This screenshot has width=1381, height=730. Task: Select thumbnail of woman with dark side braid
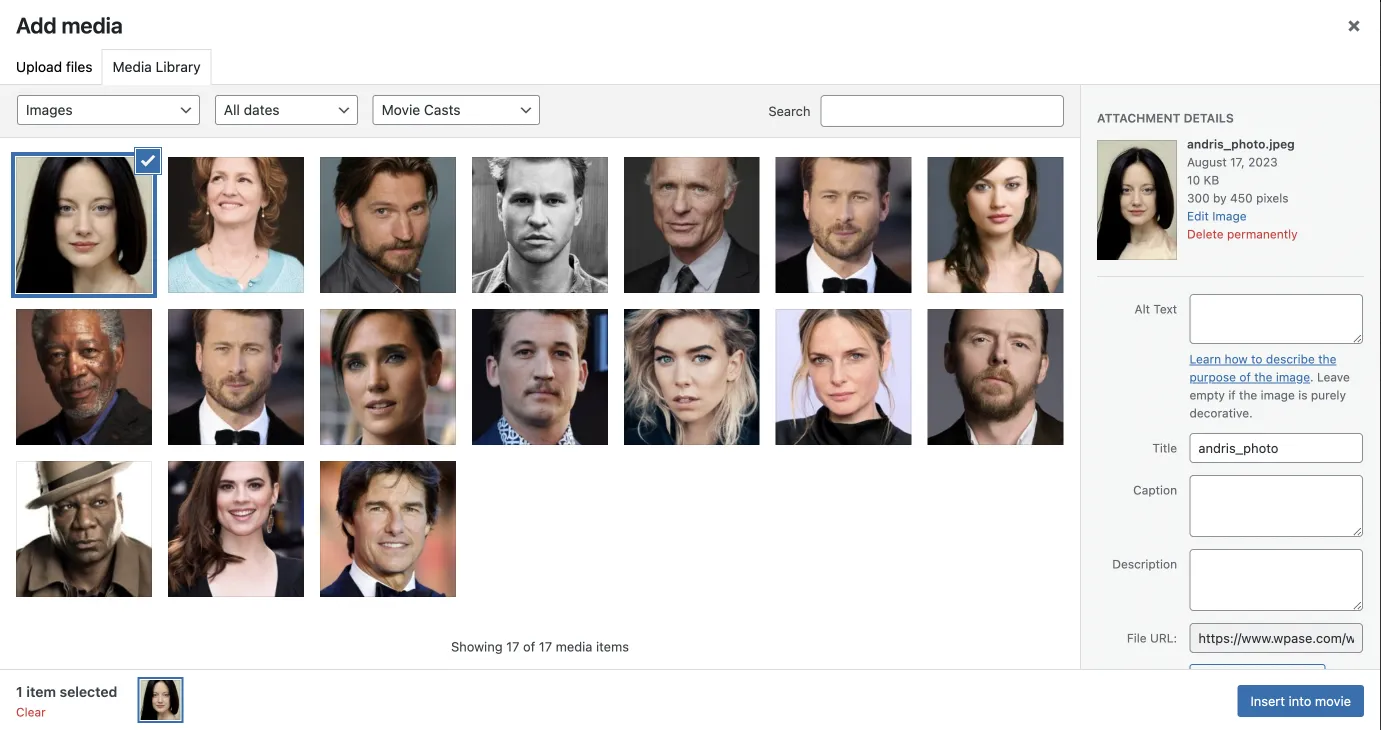point(996,225)
